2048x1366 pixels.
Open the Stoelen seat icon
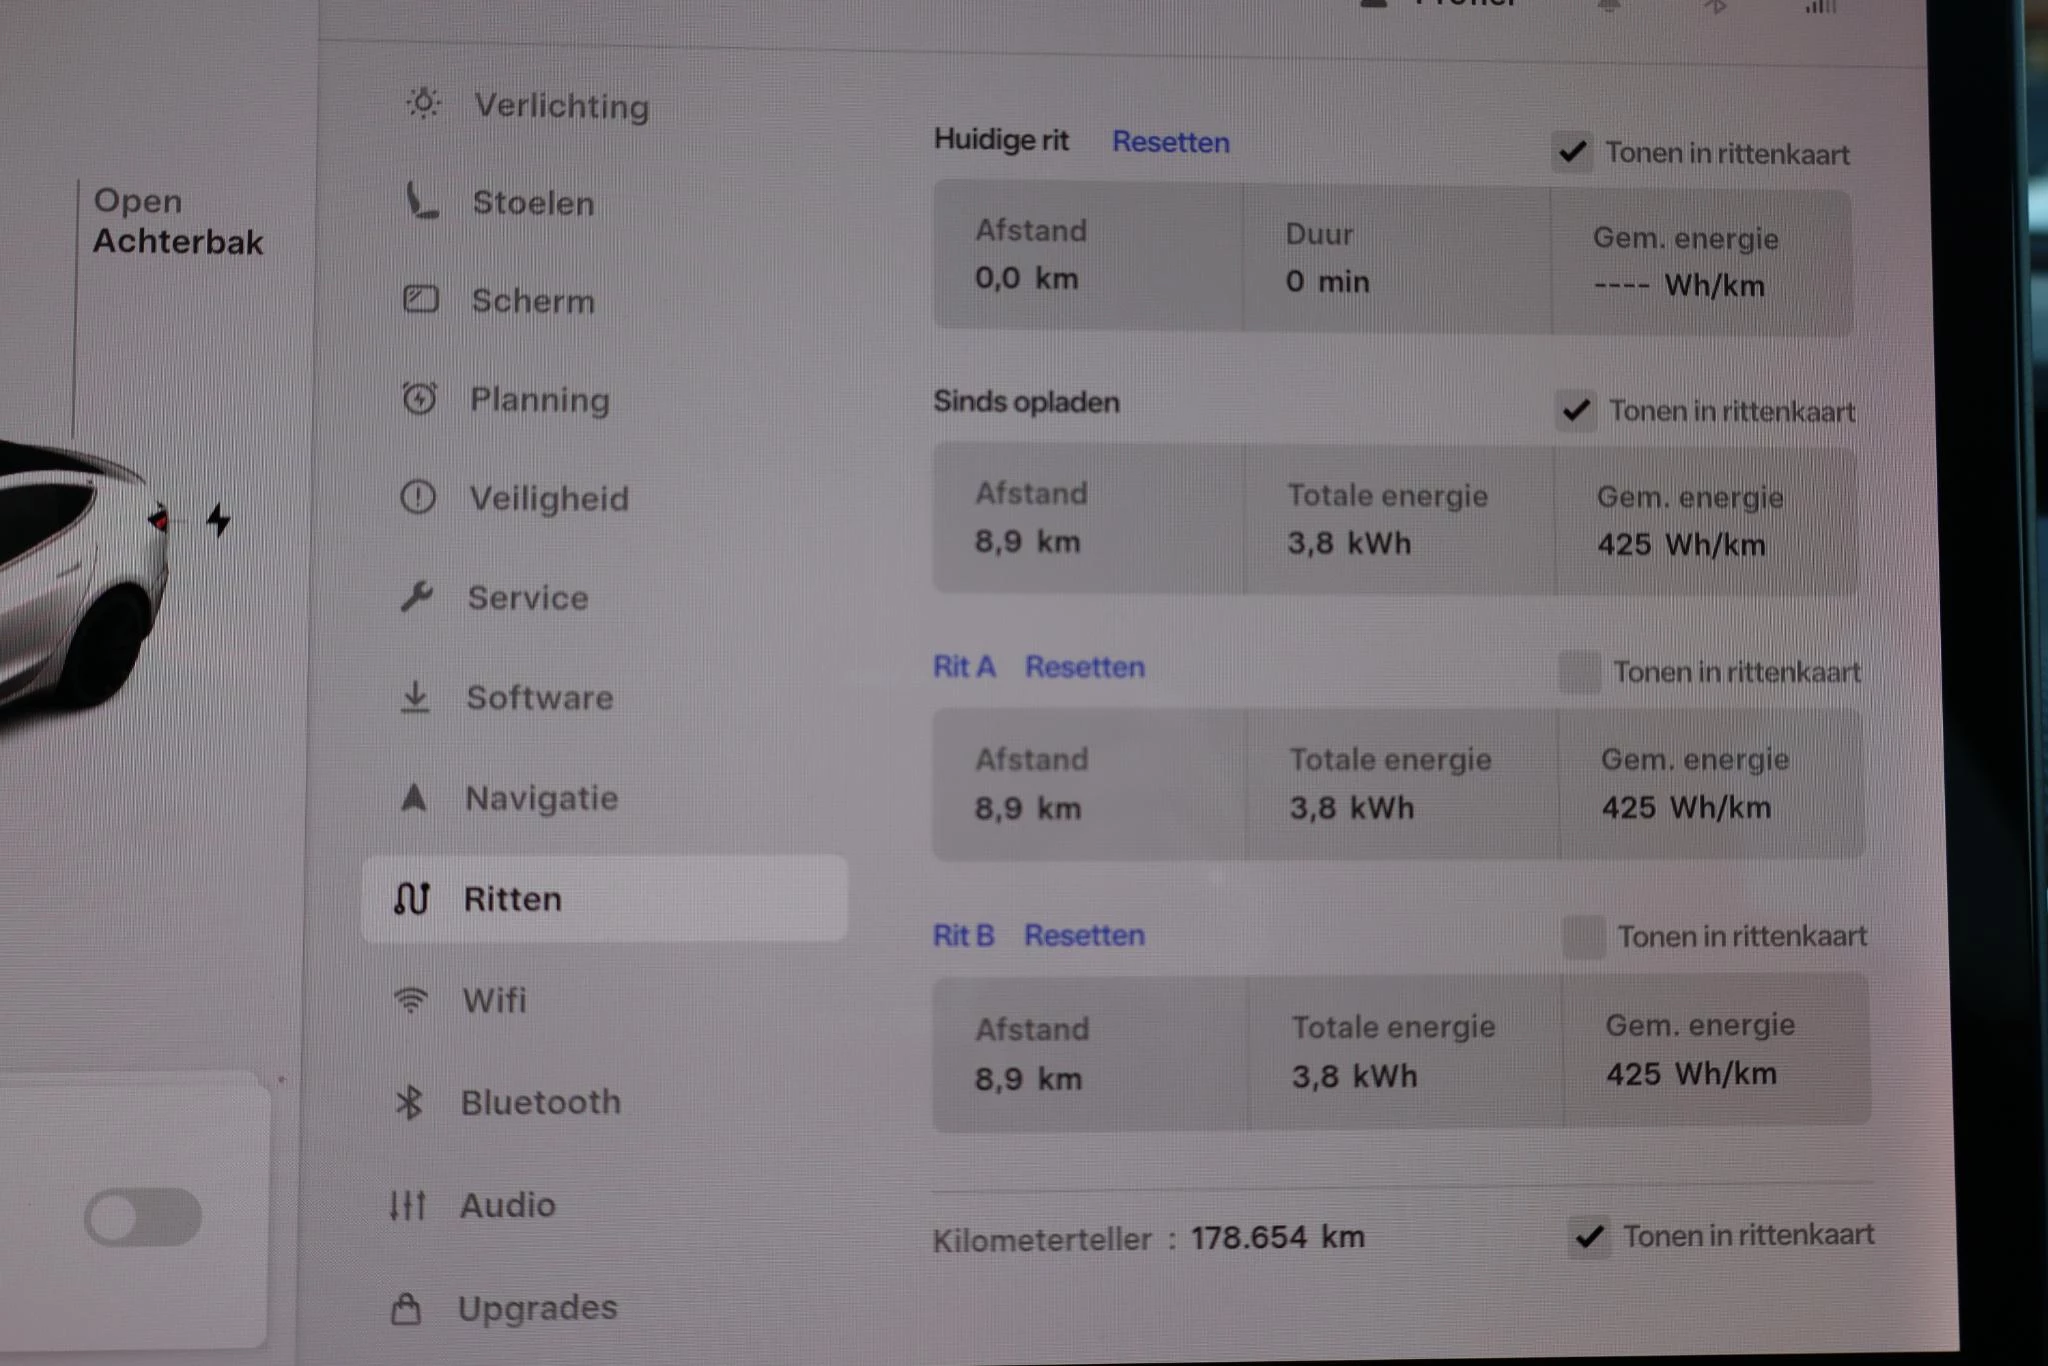coord(421,201)
